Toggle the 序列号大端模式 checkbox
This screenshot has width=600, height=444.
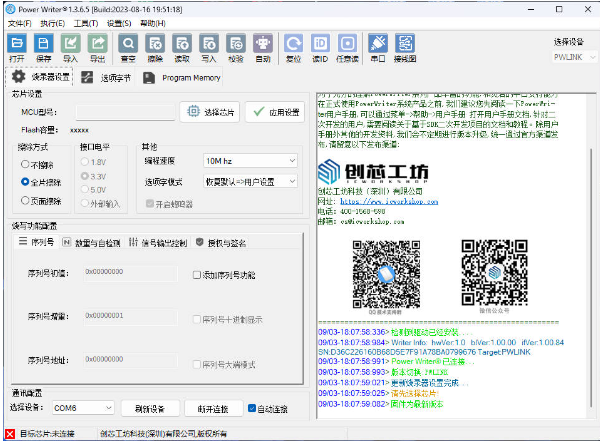(197, 364)
